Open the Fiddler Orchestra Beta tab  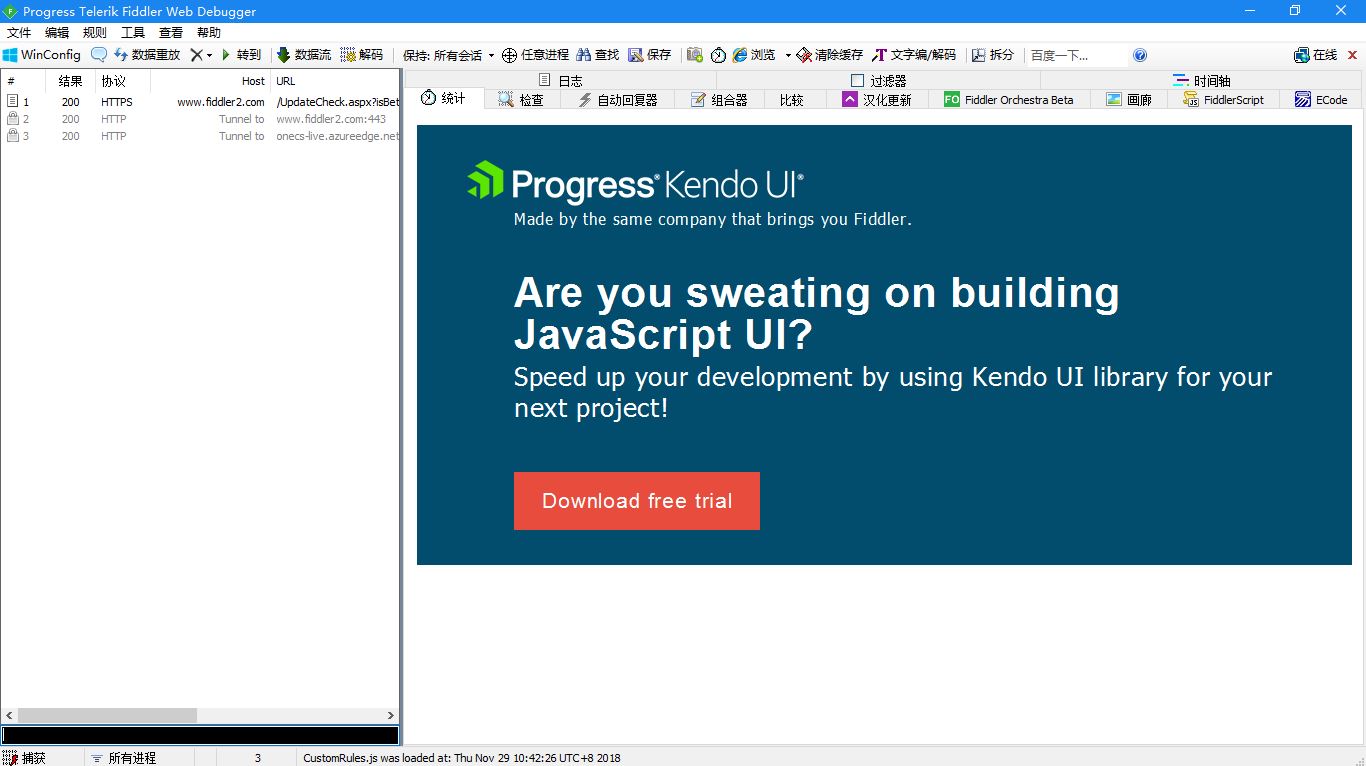[x=1009, y=99]
